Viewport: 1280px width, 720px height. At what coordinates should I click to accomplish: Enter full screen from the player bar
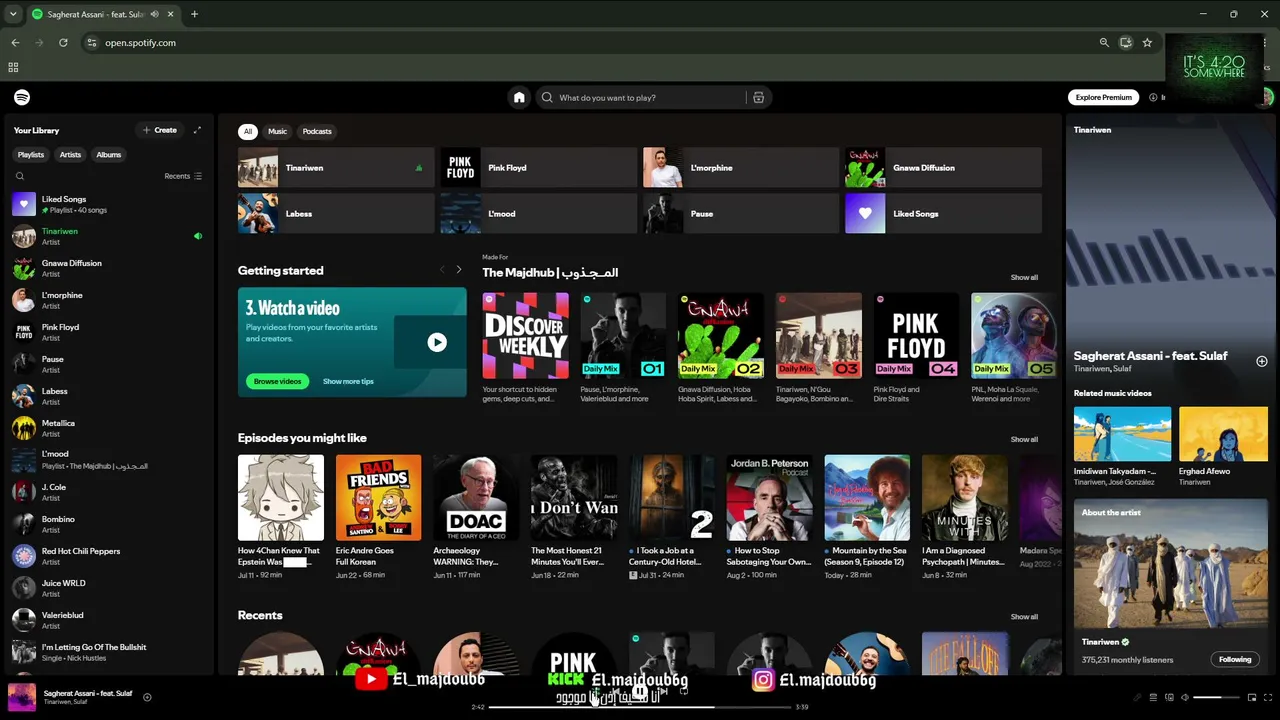[1268, 697]
